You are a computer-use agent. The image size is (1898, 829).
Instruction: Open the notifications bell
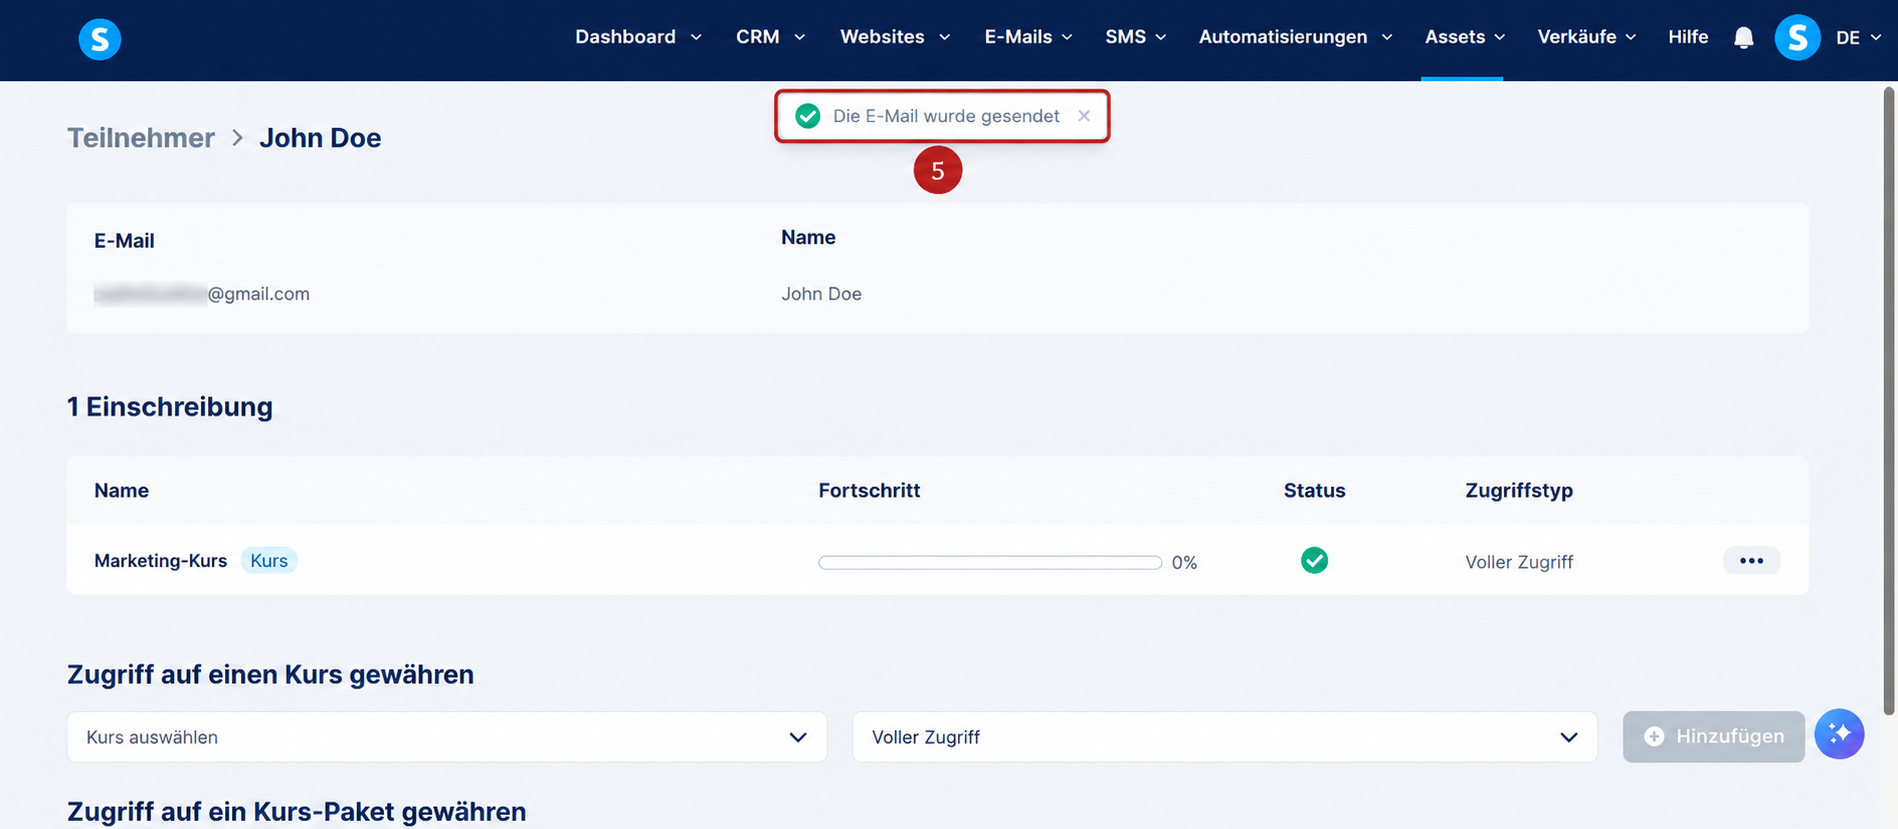1743,38
